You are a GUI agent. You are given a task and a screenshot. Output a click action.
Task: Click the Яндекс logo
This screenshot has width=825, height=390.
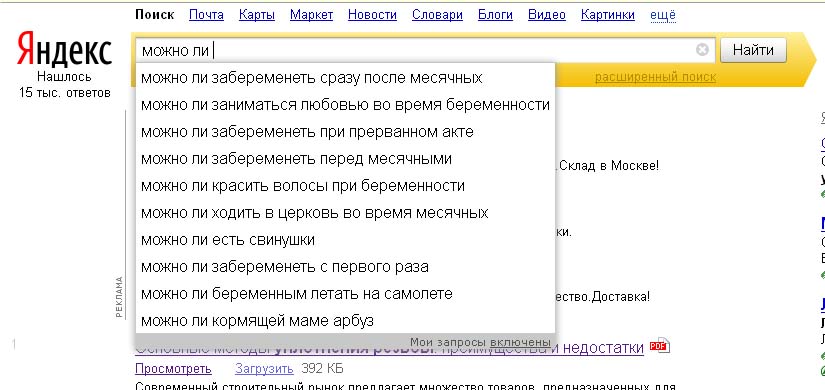(x=64, y=49)
